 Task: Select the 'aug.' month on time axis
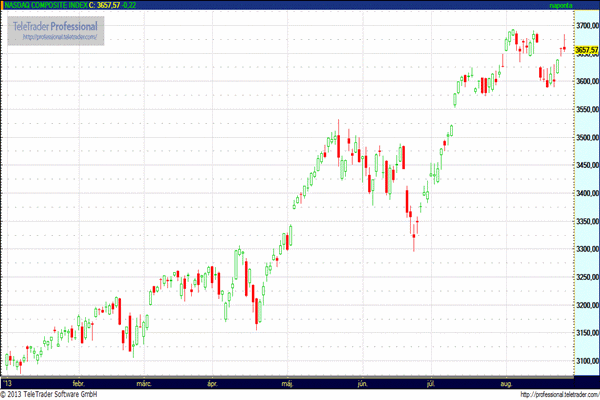(x=505, y=382)
